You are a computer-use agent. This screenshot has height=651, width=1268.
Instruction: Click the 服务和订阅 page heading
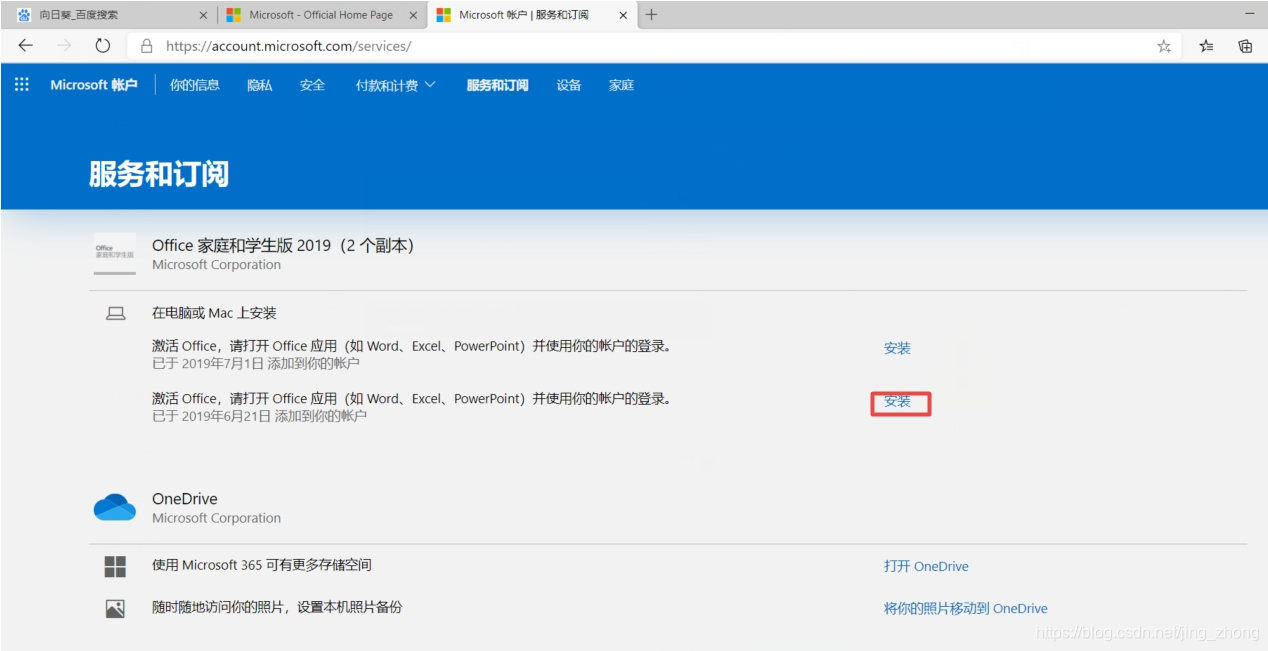tap(159, 174)
